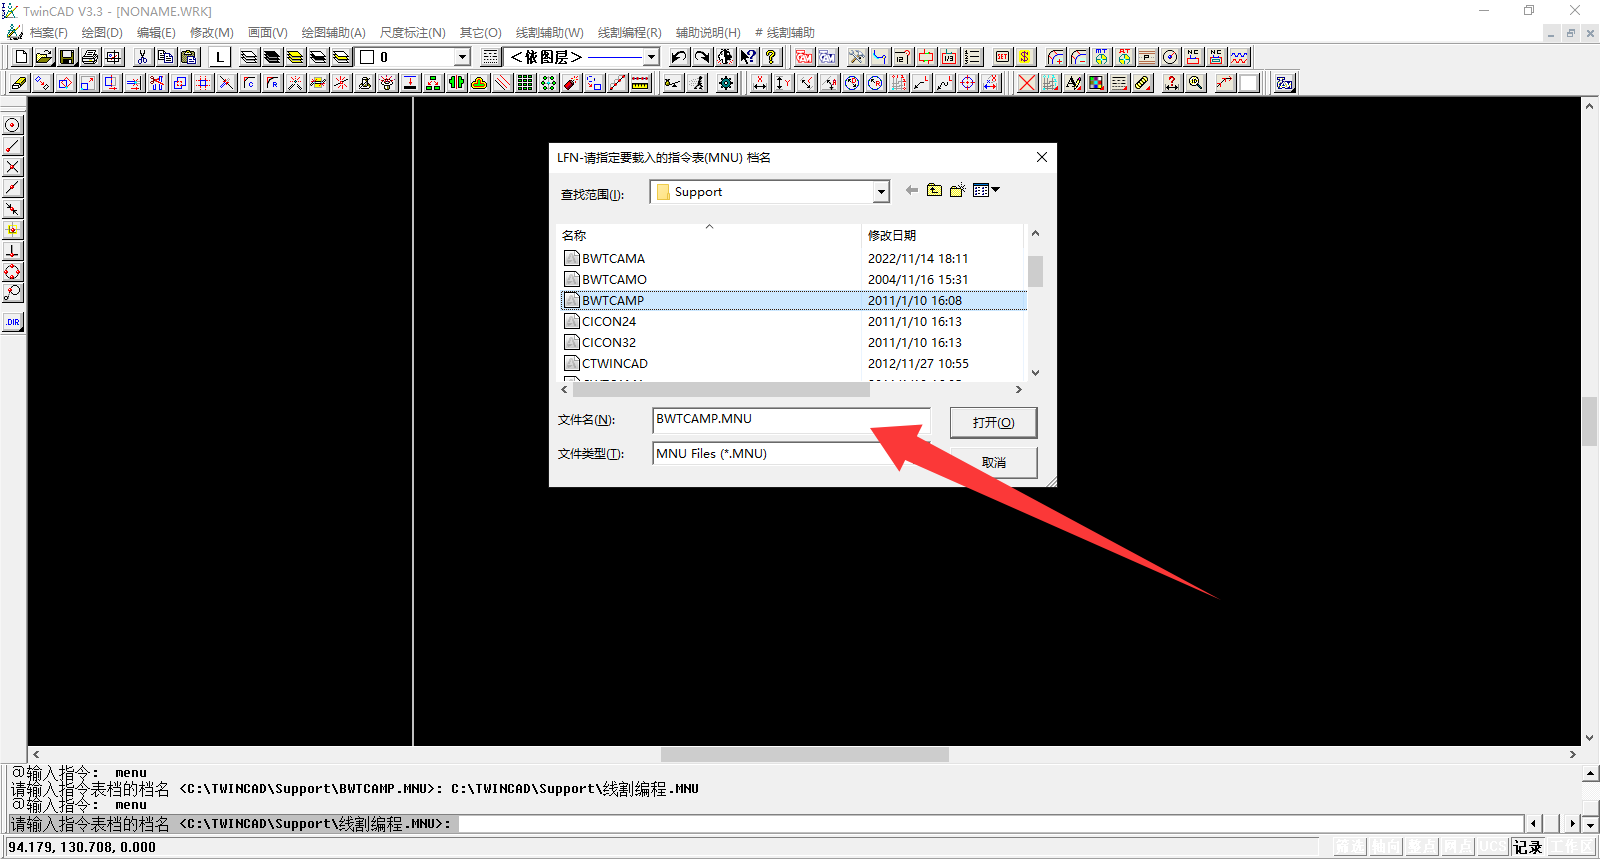Select the CTWINCAD file
This screenshot has height=860, width=1600.
[614, 363]
